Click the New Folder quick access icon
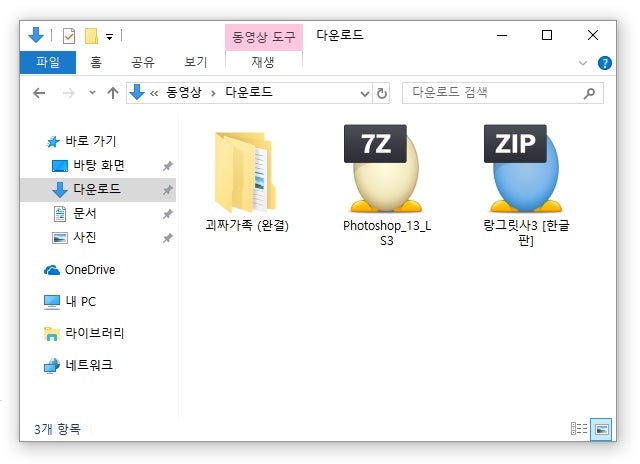Image resolution: width=640 pixels, height=464 pixels. 91,36
